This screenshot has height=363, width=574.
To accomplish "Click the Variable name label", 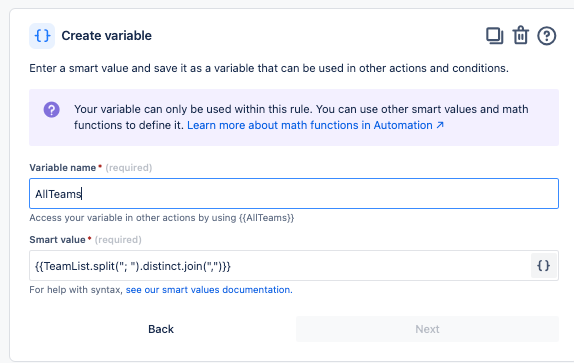I will tap(63, 168).
